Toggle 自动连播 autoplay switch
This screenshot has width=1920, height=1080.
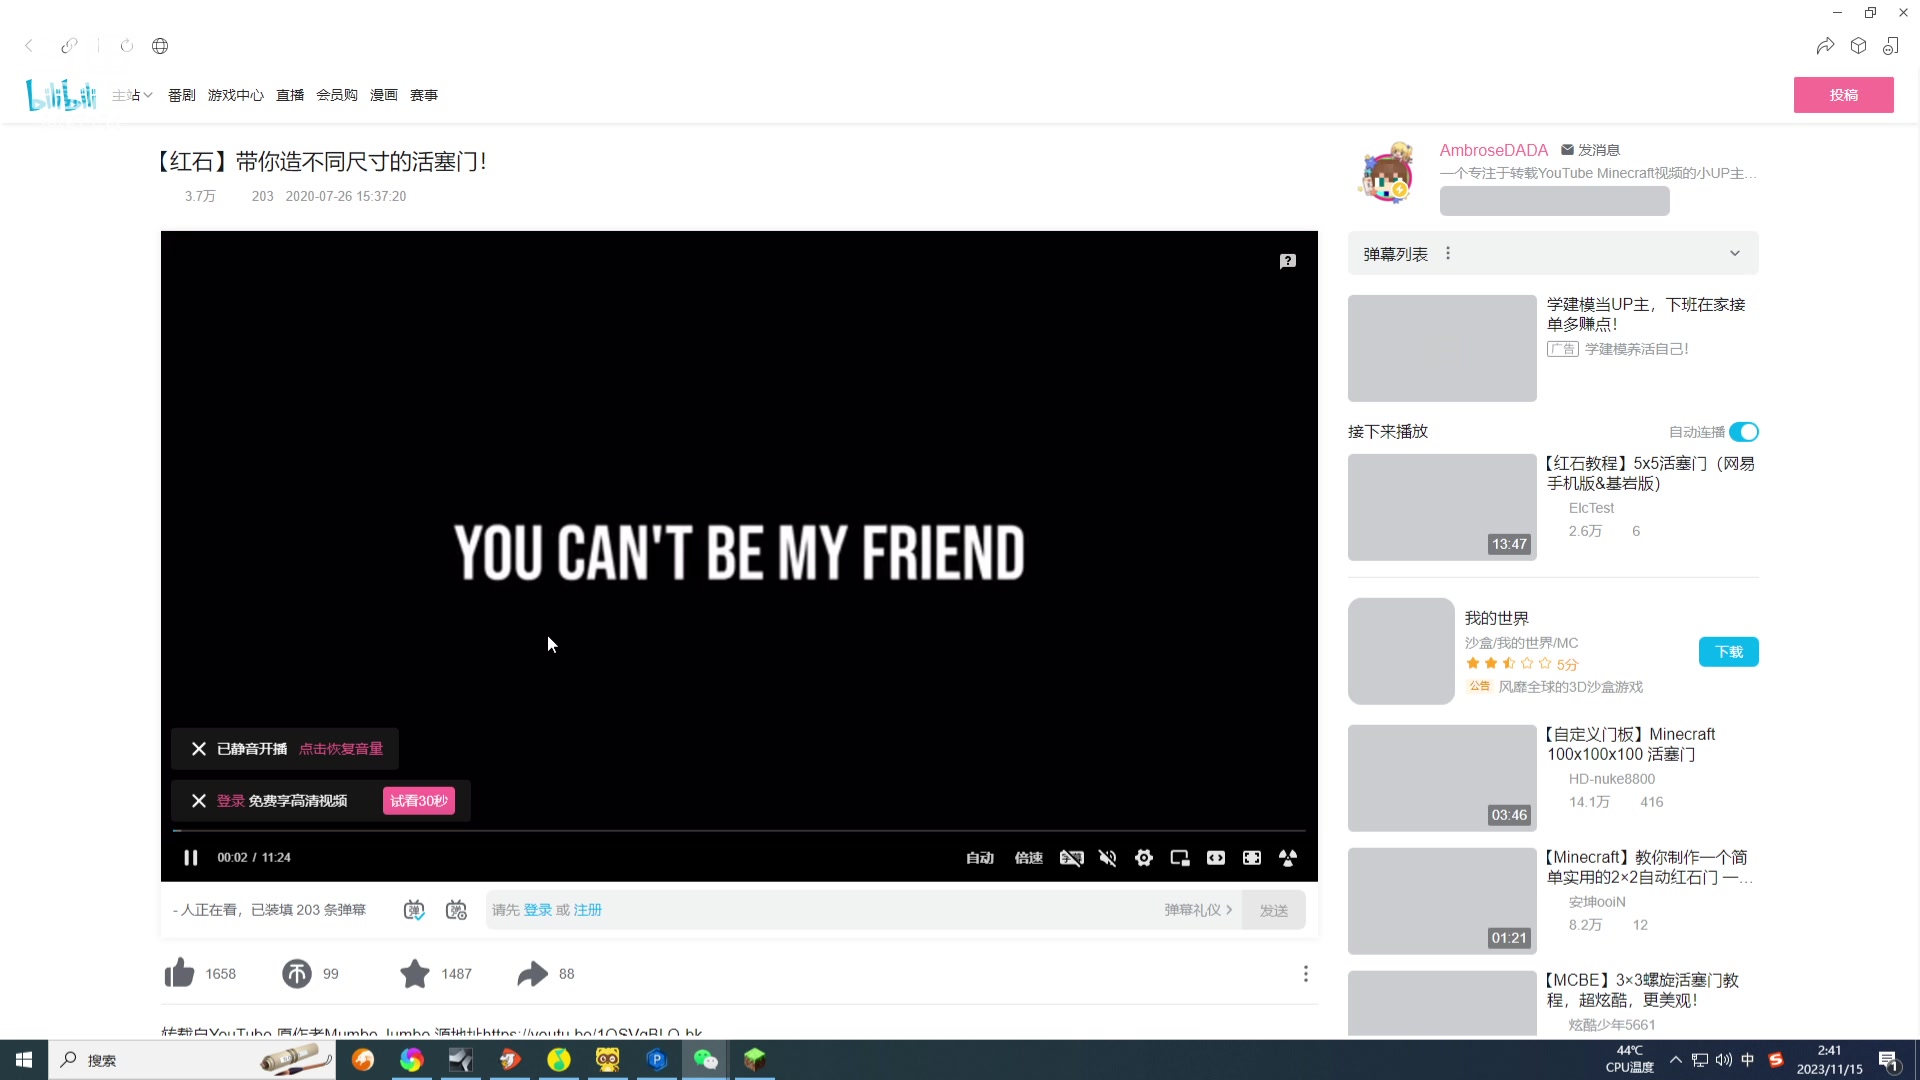(x=1743, y=432)
